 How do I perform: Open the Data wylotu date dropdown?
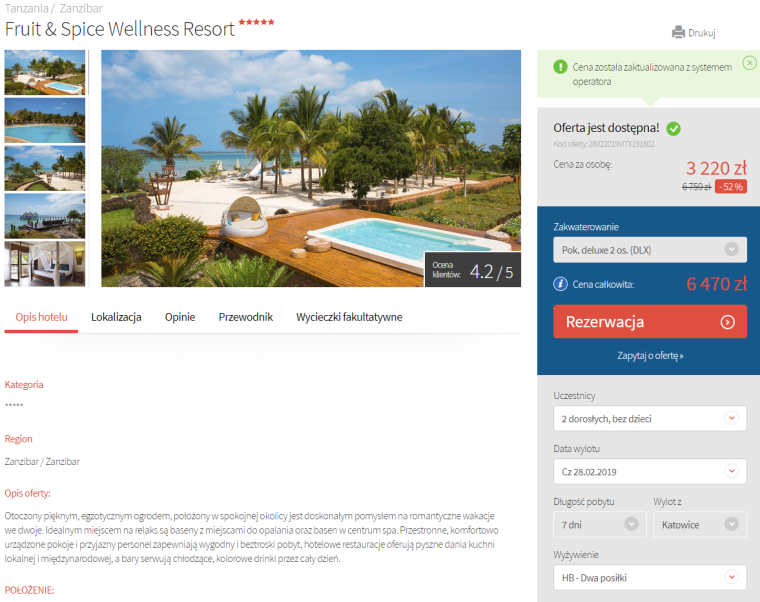coord(649,472)
